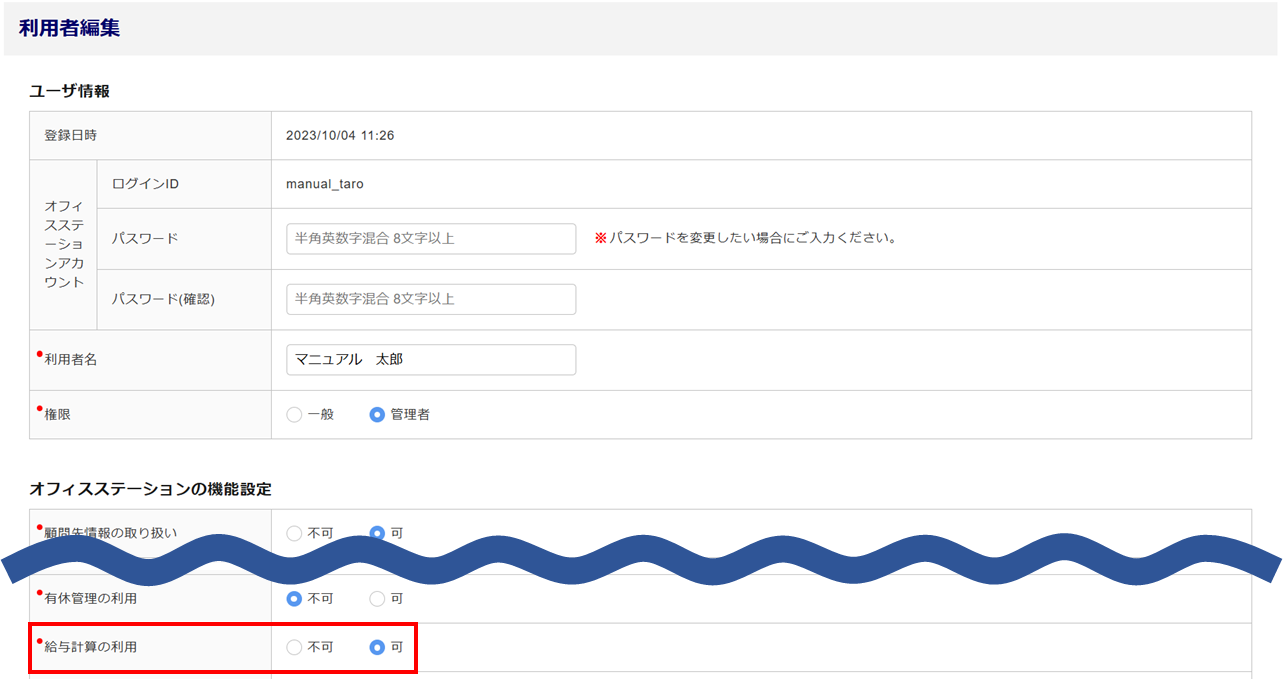The width and height of the screenshot is (1283, 679).
Task: Click the 利用者名 text field
Action: [x=430, y=360]
